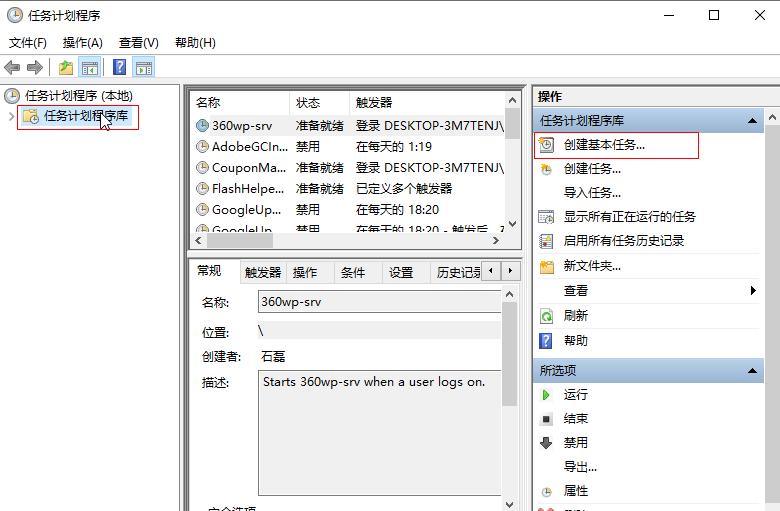This screenshot has width=780, height=511.
Task: Click the GoogleUp task clock icon
Action: [x=202, y=209]
